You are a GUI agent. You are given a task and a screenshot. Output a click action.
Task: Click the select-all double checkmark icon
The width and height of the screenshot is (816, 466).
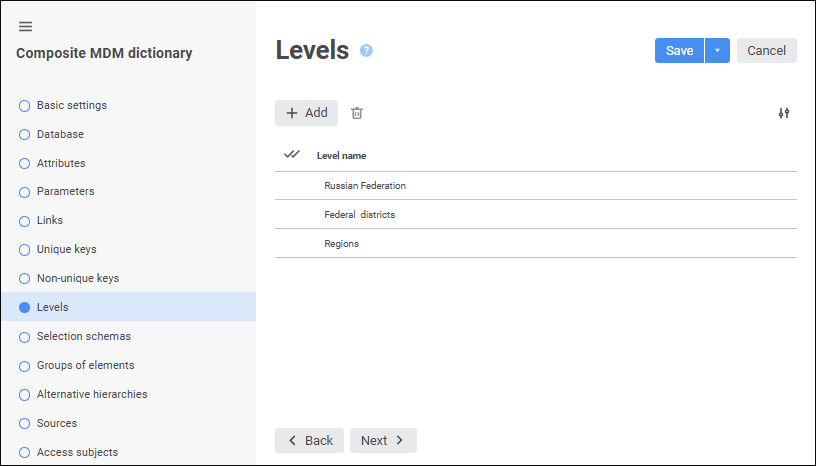[292, 155]
